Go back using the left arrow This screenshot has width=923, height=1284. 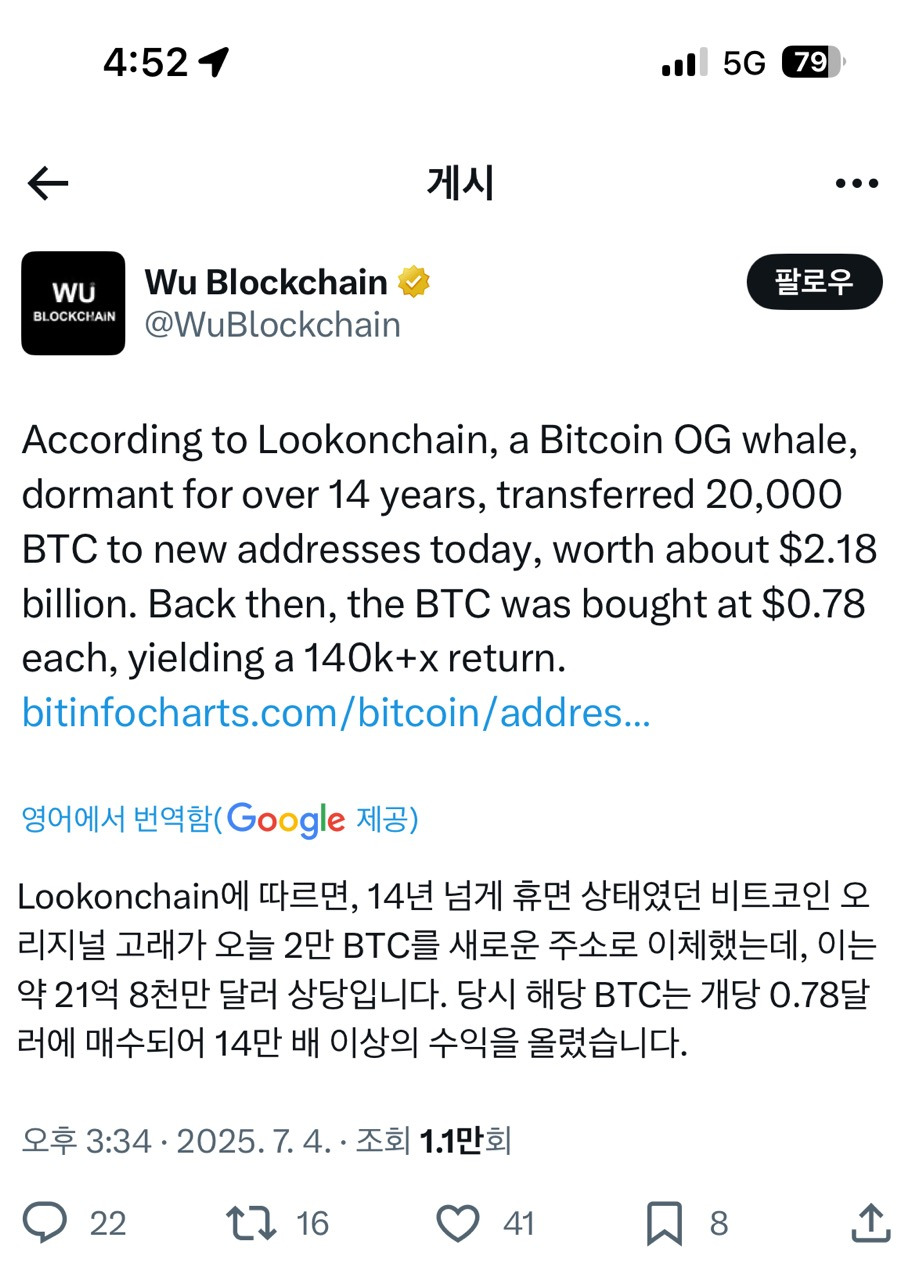47,182
